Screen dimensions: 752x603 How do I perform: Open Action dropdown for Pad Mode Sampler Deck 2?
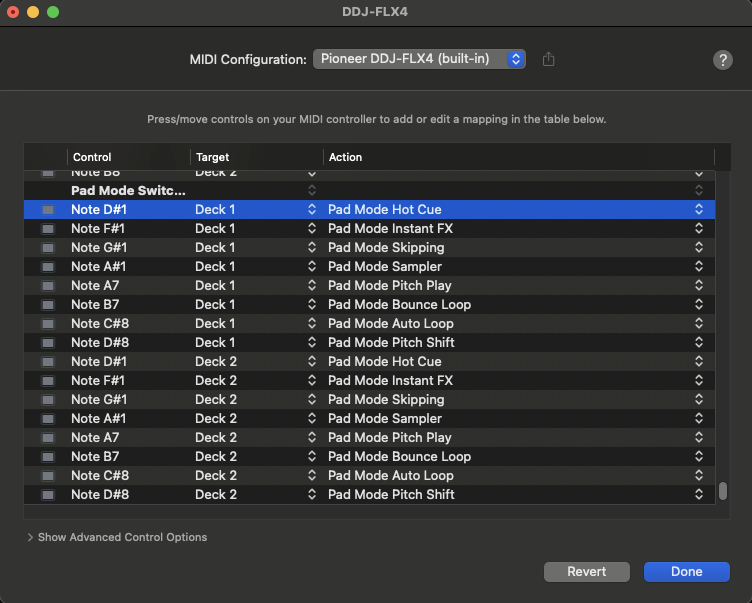tap(699, 418)
